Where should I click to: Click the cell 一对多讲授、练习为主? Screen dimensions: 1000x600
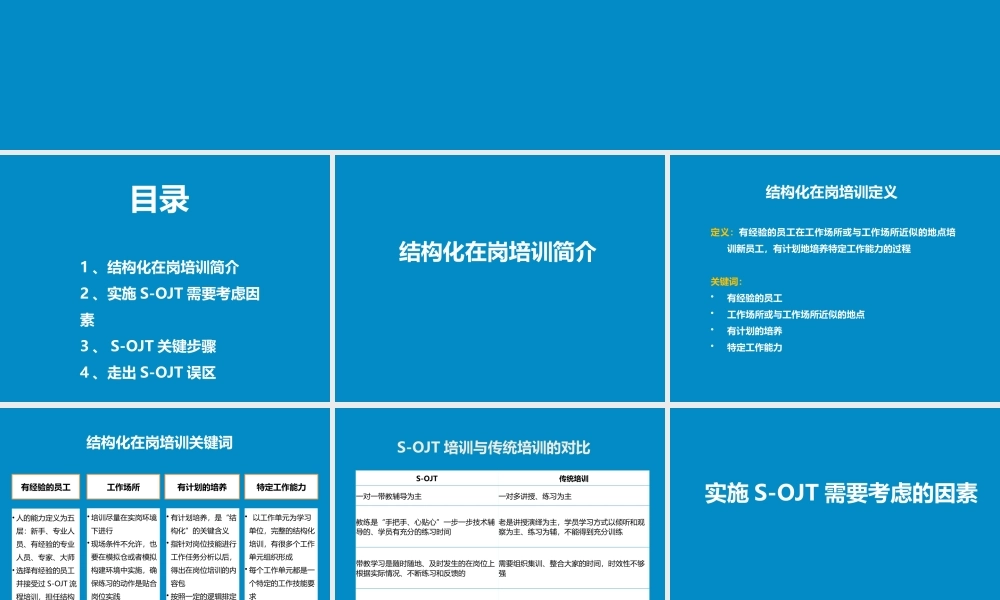coord(573,496)
